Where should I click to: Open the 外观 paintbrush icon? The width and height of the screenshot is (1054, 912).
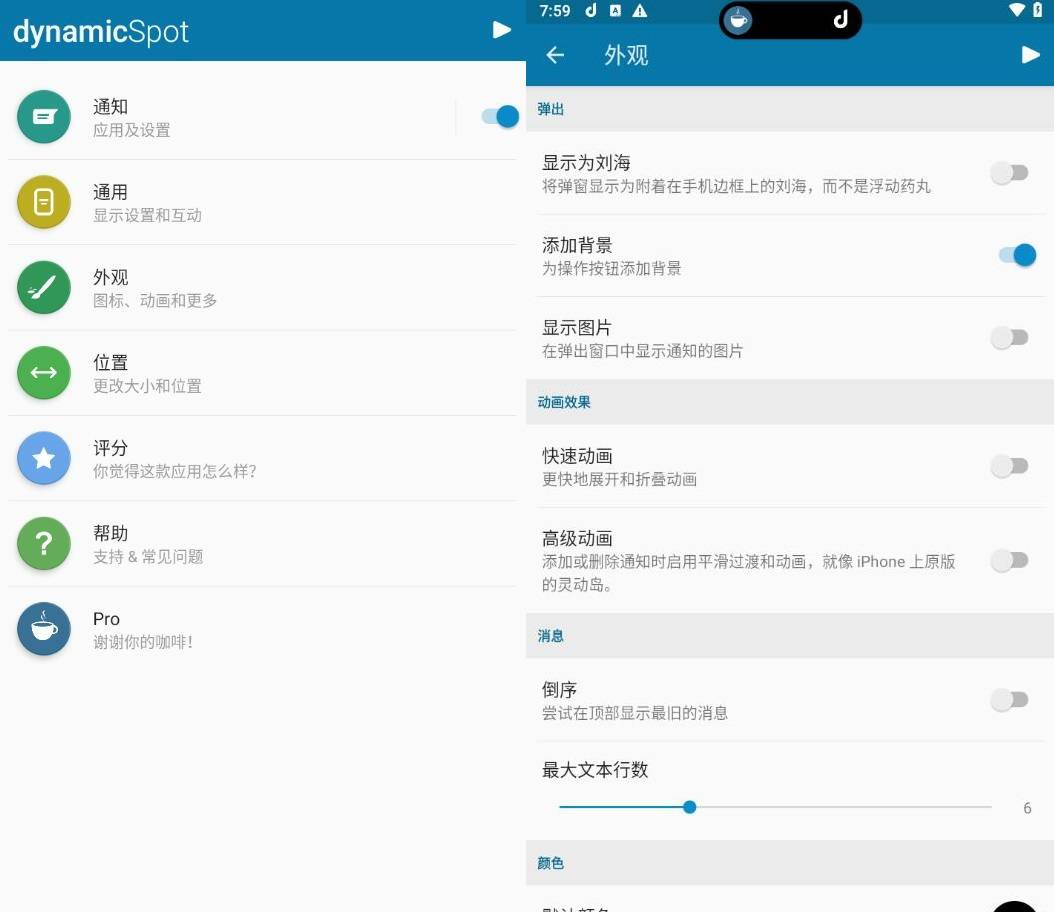[x=44, y=288]
